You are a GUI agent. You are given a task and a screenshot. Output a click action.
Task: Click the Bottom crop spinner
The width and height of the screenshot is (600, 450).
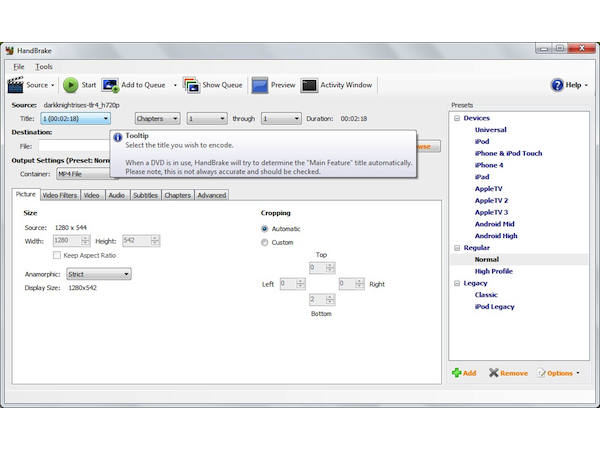[322, 300]
